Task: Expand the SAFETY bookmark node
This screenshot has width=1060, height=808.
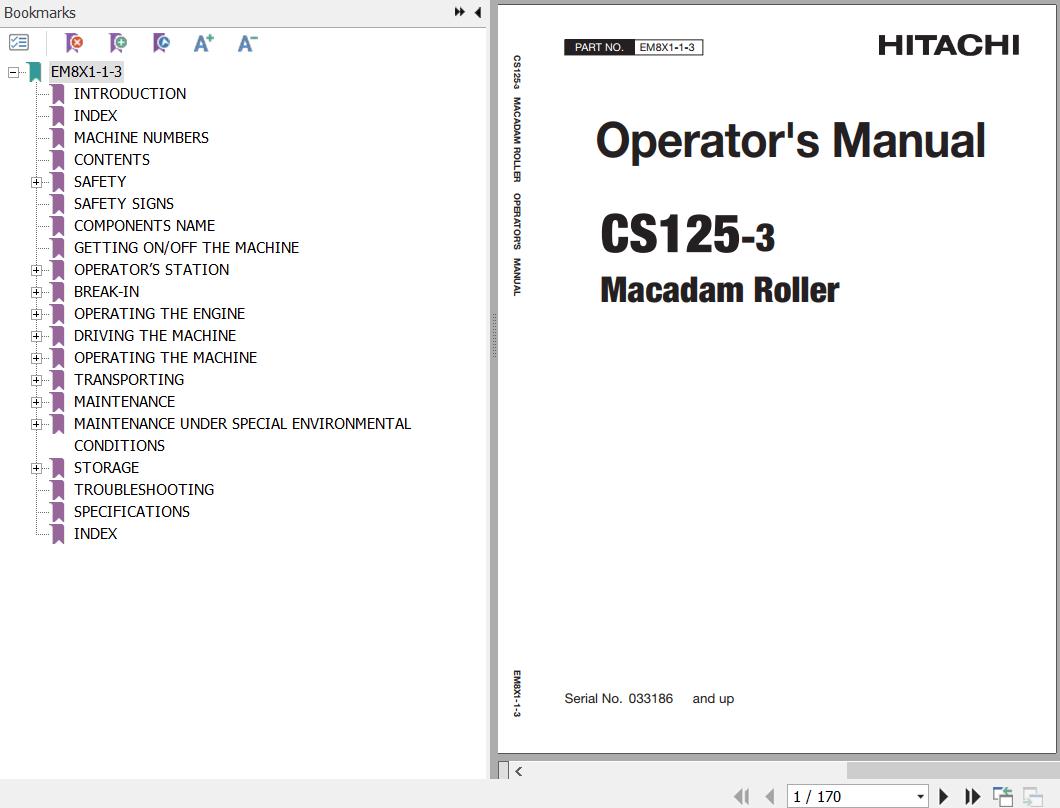Action: (x=36, y=182)
